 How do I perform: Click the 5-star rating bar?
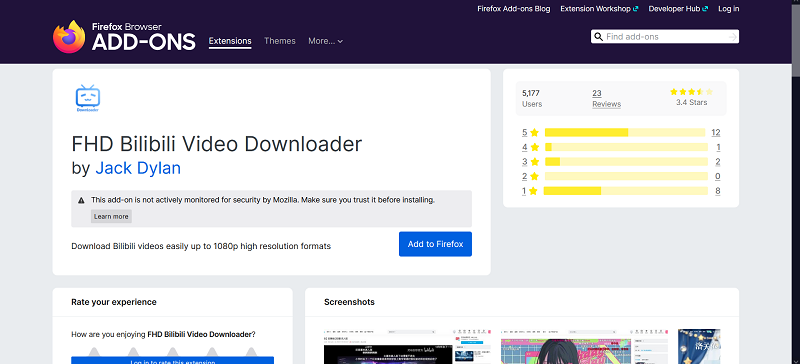(625, 133)
